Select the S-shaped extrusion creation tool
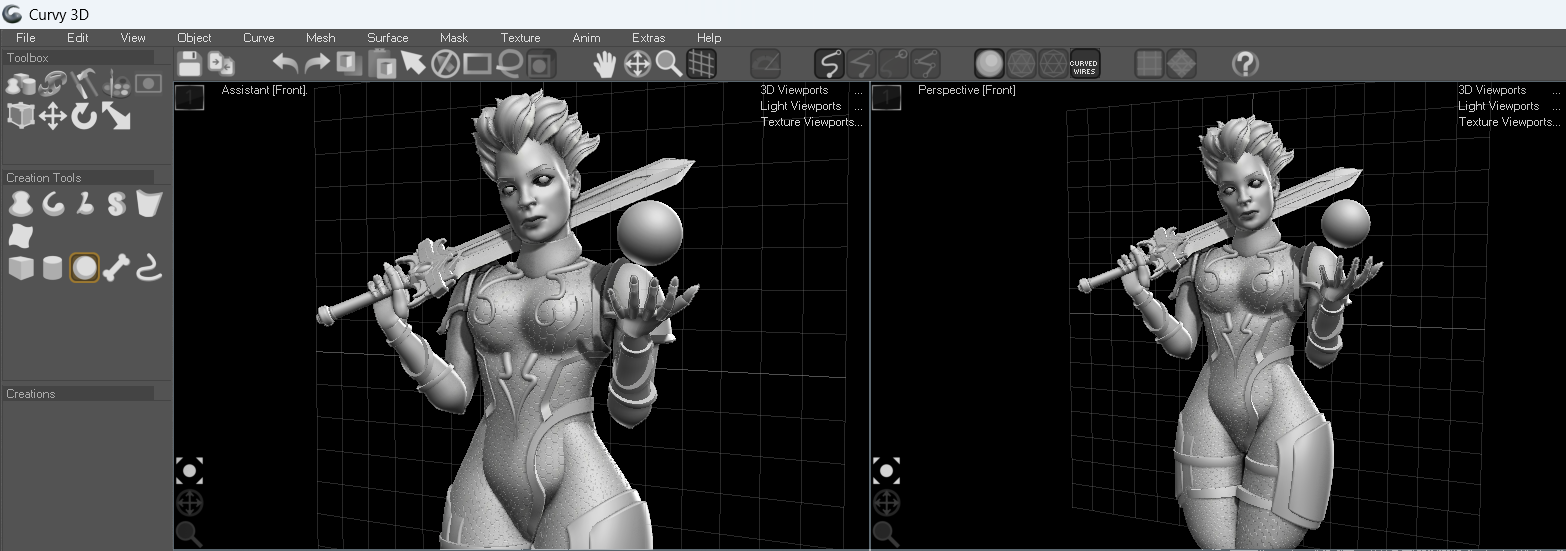Viewport: 1566px width, 551px height. (117, 204)
